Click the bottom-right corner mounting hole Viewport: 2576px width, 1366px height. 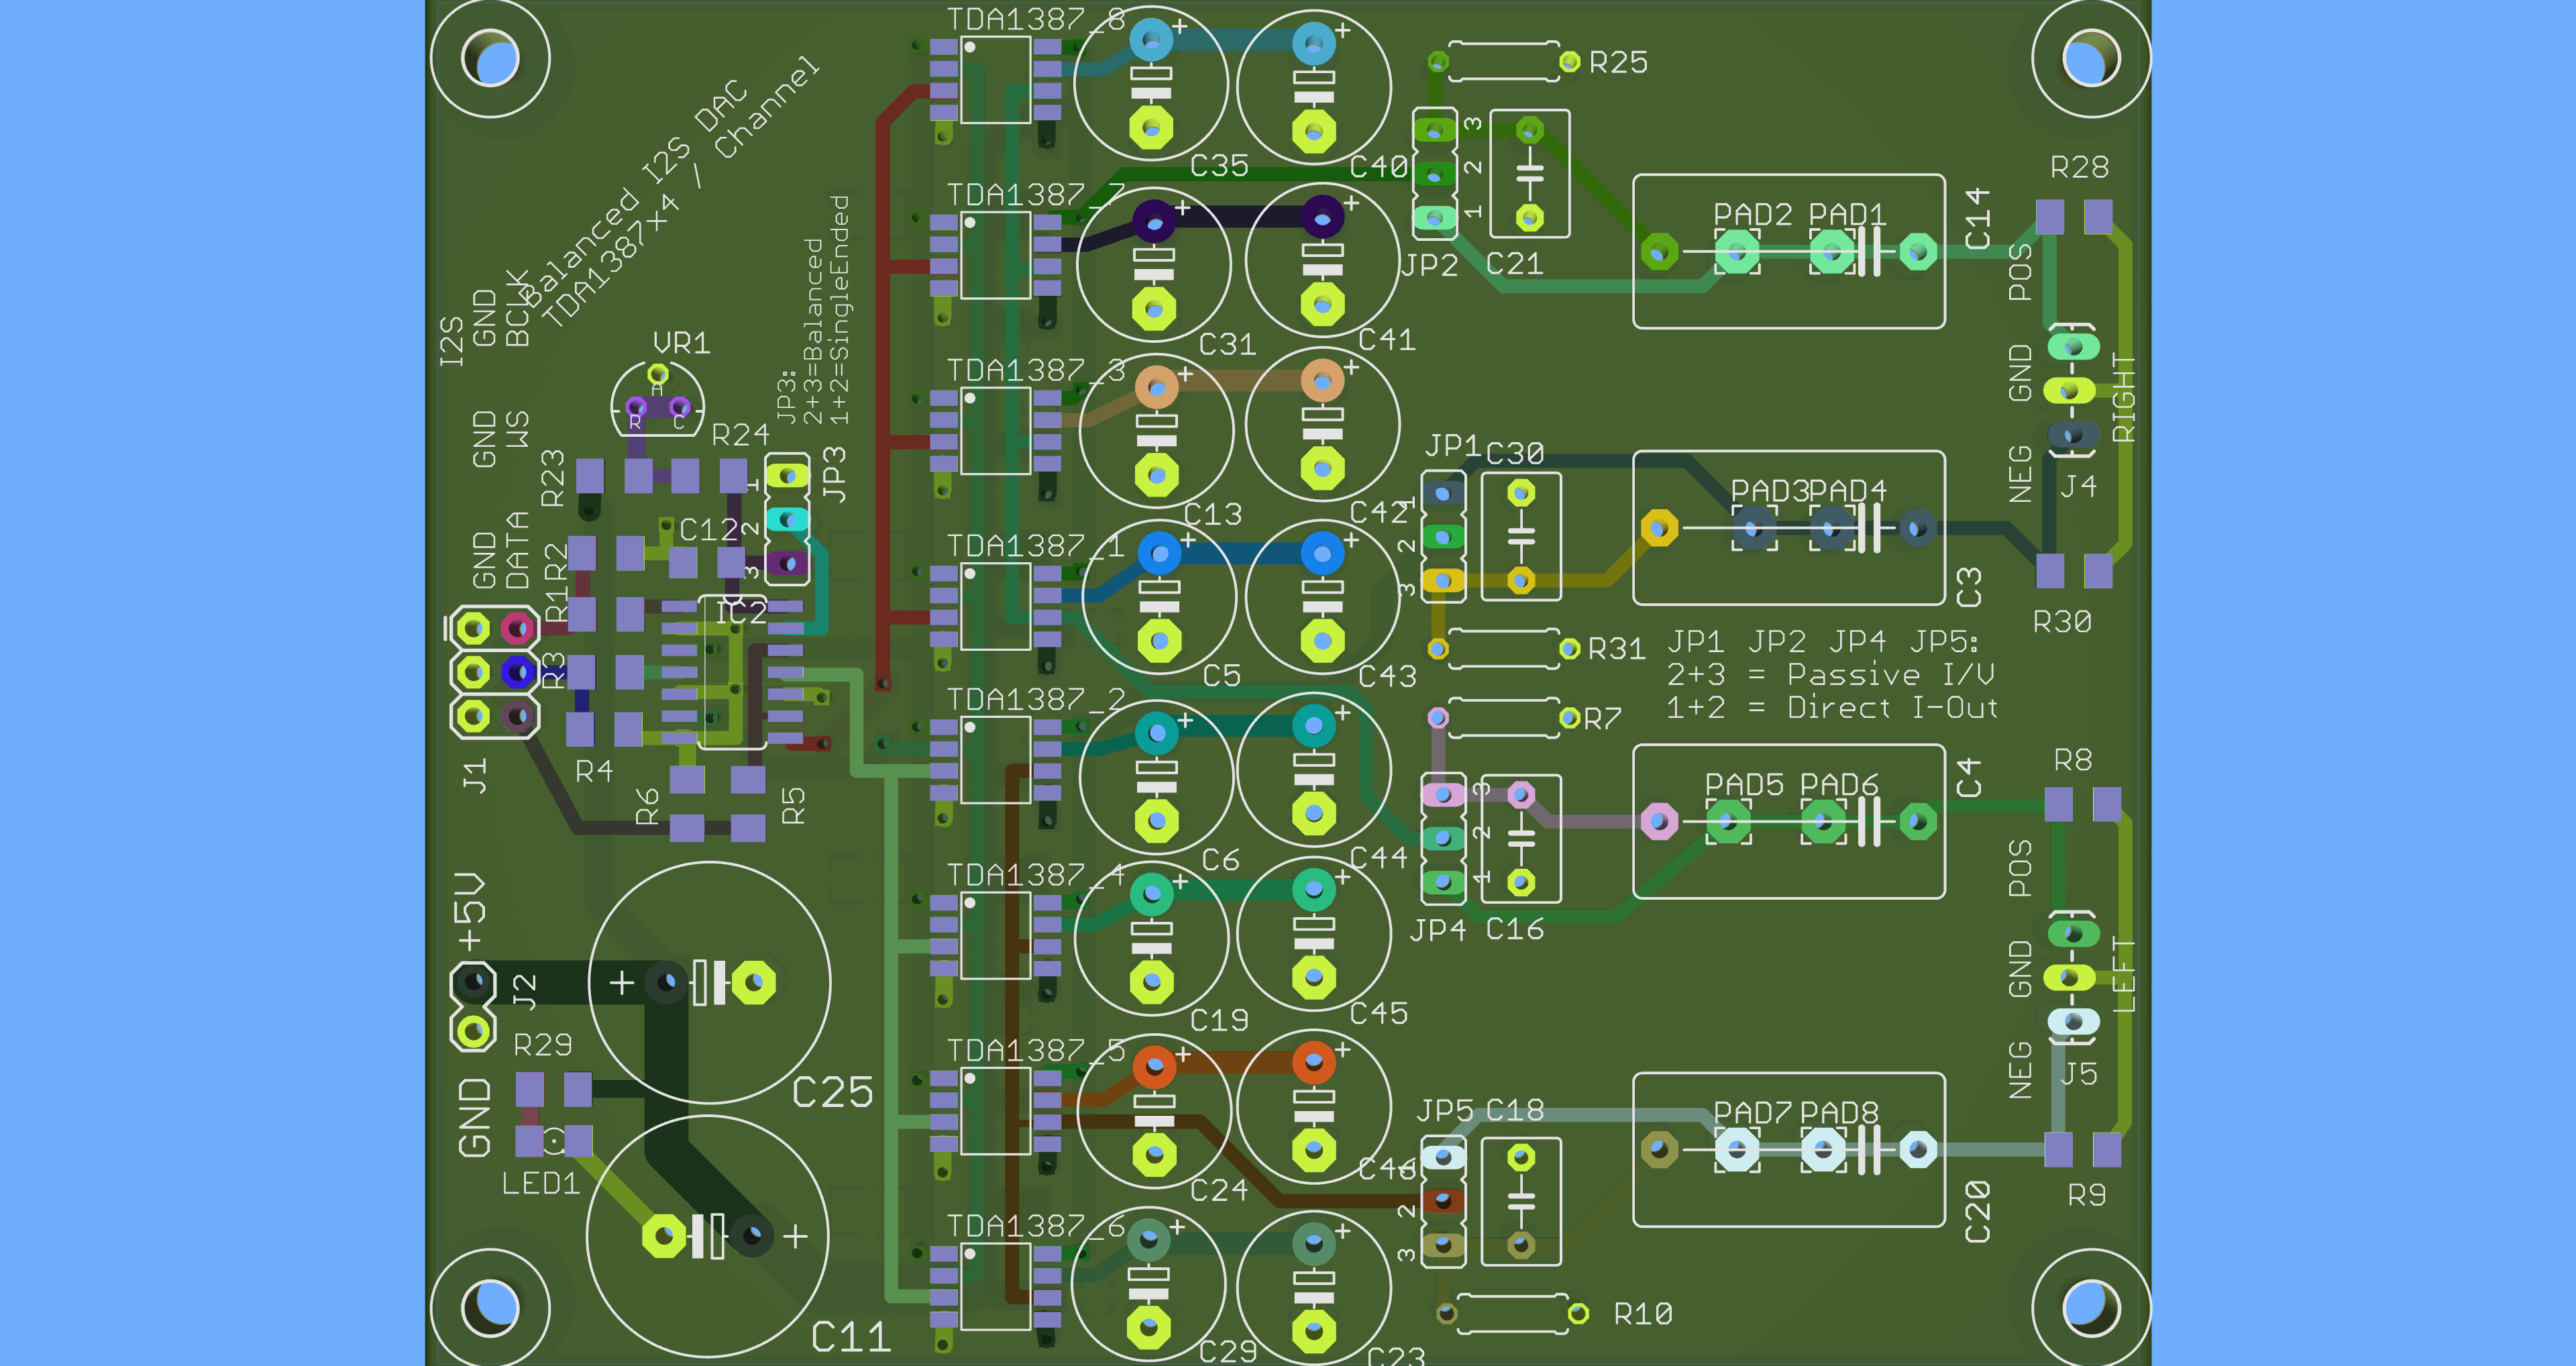coord(2091,1307)
